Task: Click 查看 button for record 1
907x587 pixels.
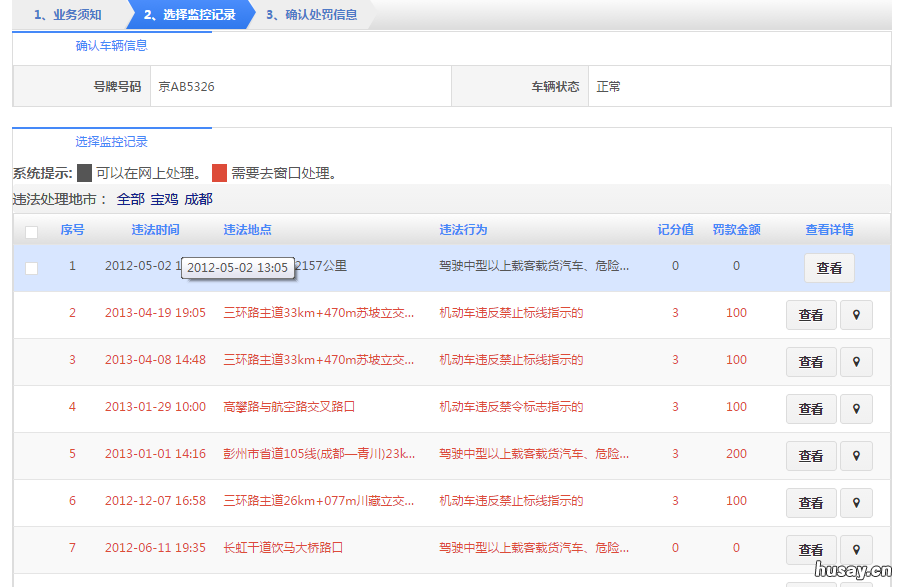Action: 829,268
